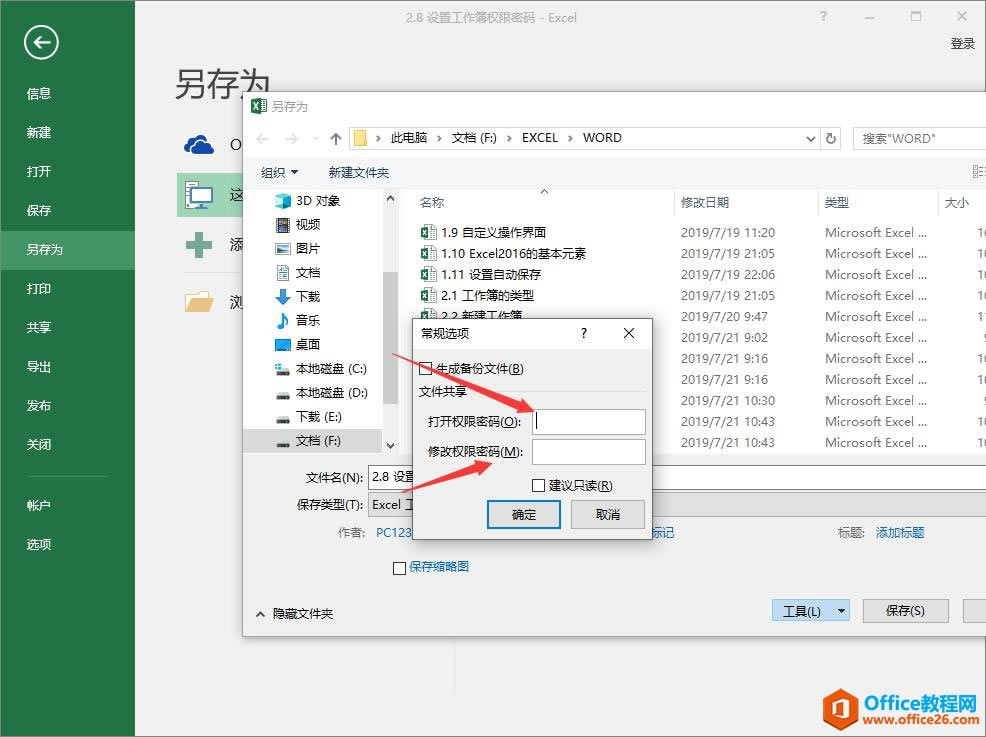Click the back navigation arrow

point(263,137)
